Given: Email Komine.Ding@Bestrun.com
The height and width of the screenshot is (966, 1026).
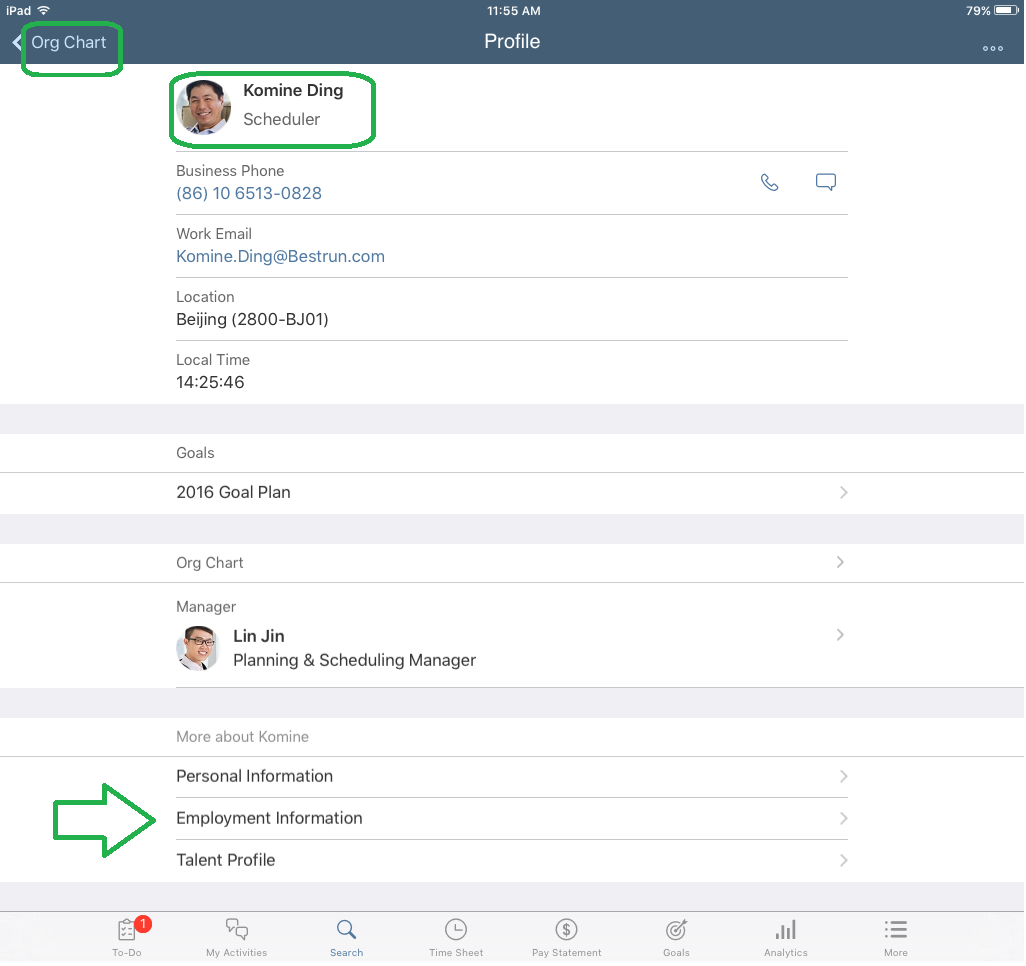Looking at the screenshot, I should click(280, 256).
